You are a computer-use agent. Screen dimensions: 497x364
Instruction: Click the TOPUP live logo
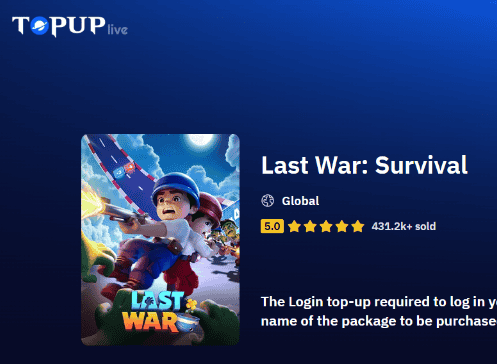(70, 26)
